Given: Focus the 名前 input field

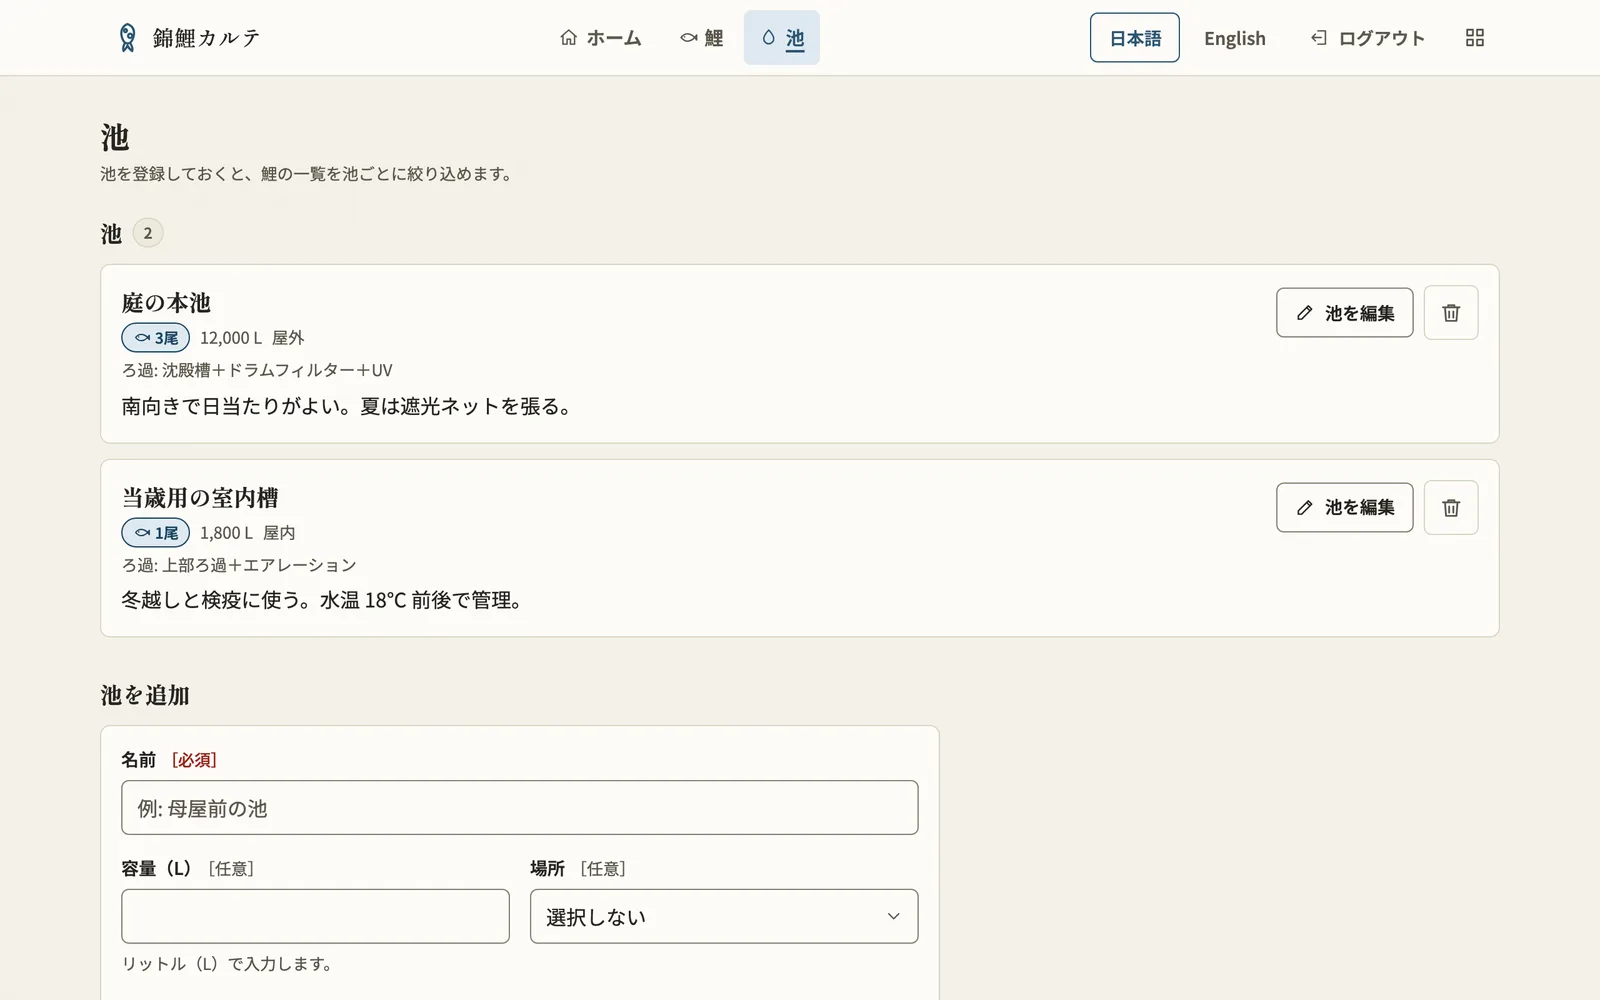Looking at the screenshot, I should [x=520, y=808].
